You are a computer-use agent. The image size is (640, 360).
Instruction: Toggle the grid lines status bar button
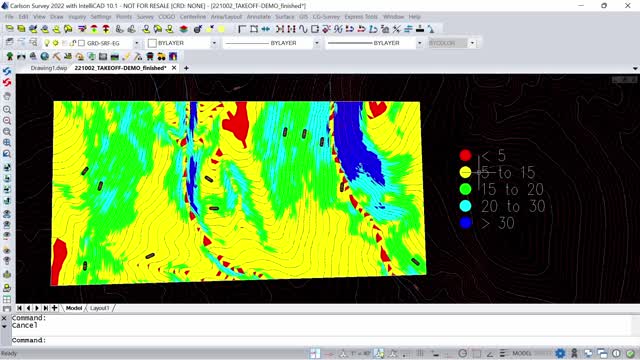click(420, 353)
